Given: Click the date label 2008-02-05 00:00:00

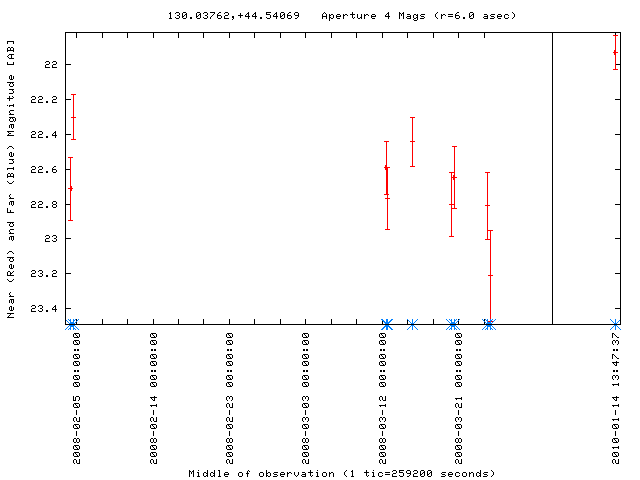Looking at the screenshot, I should pos(77,398).
